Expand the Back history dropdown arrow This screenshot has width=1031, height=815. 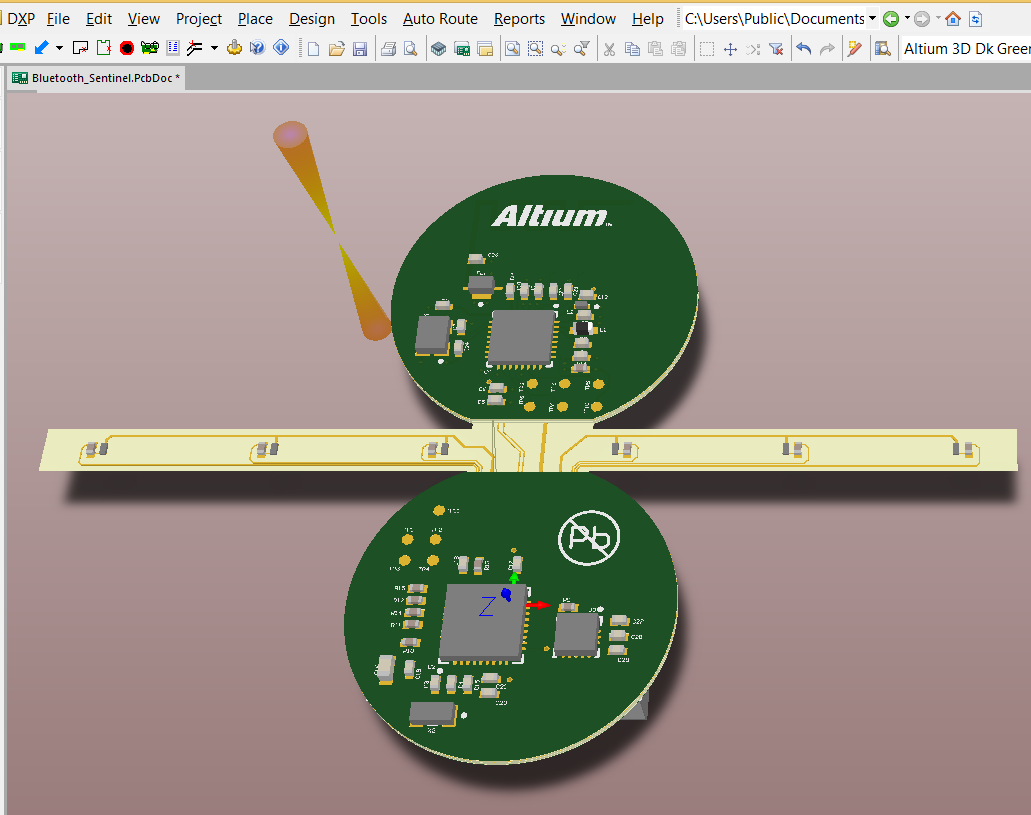[907, 18]
